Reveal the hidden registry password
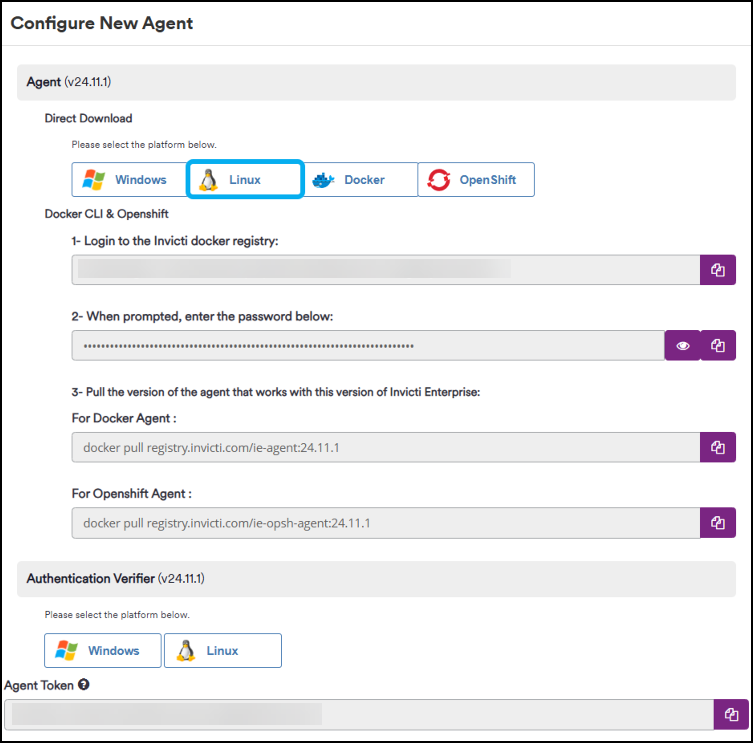Image resolution: width=753 pixels, height=743 pixels. (682, 345)
